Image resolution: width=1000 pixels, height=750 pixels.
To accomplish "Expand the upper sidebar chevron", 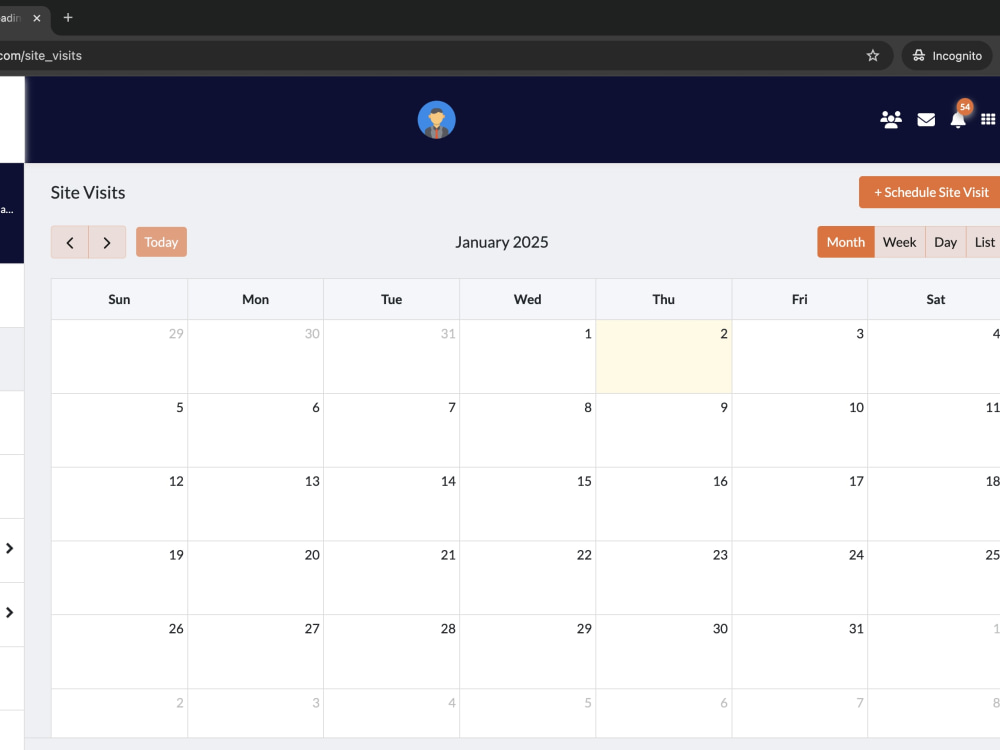I will pos(10,548).
